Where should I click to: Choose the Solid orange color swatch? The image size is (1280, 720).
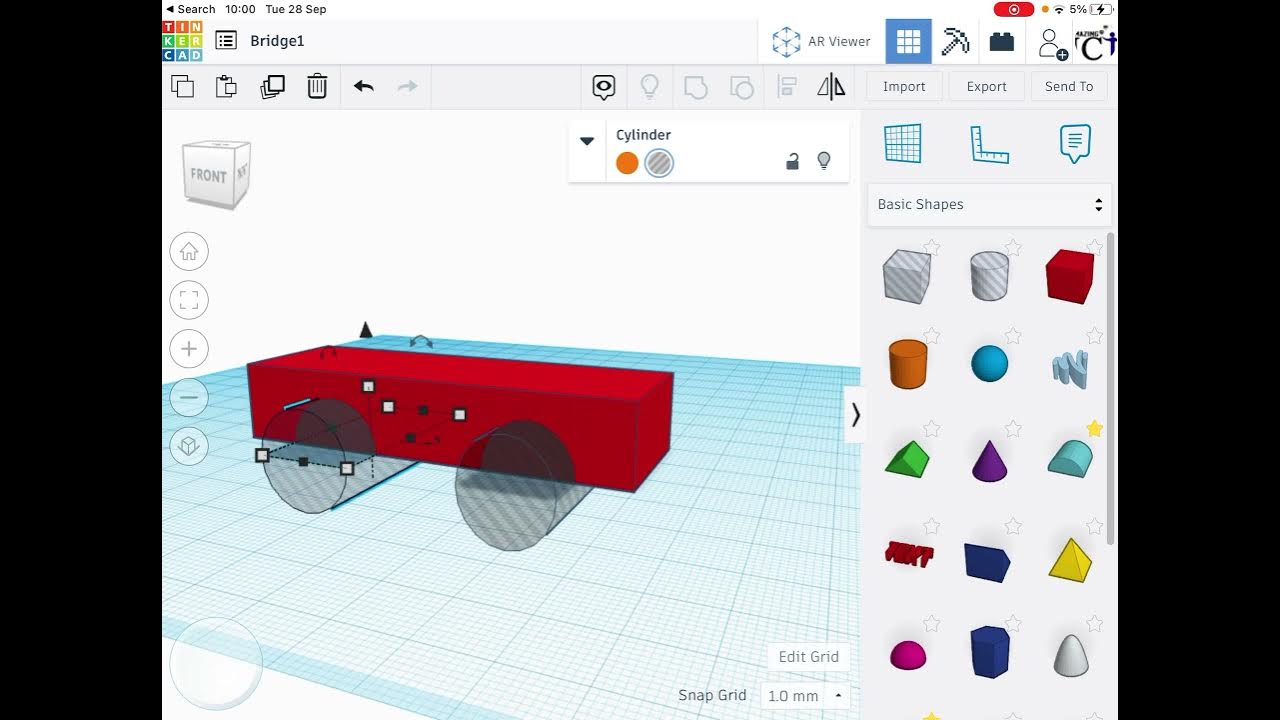pyautogui.click(x=627, y=163)
